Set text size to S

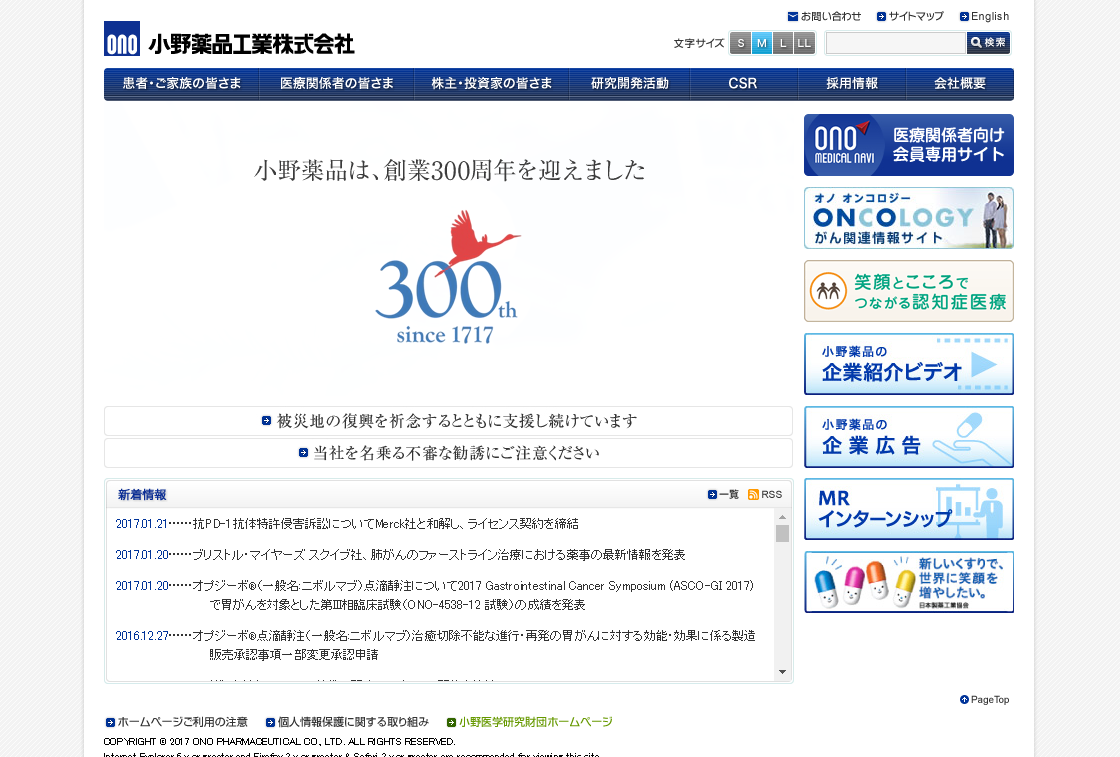click(741, 44)
